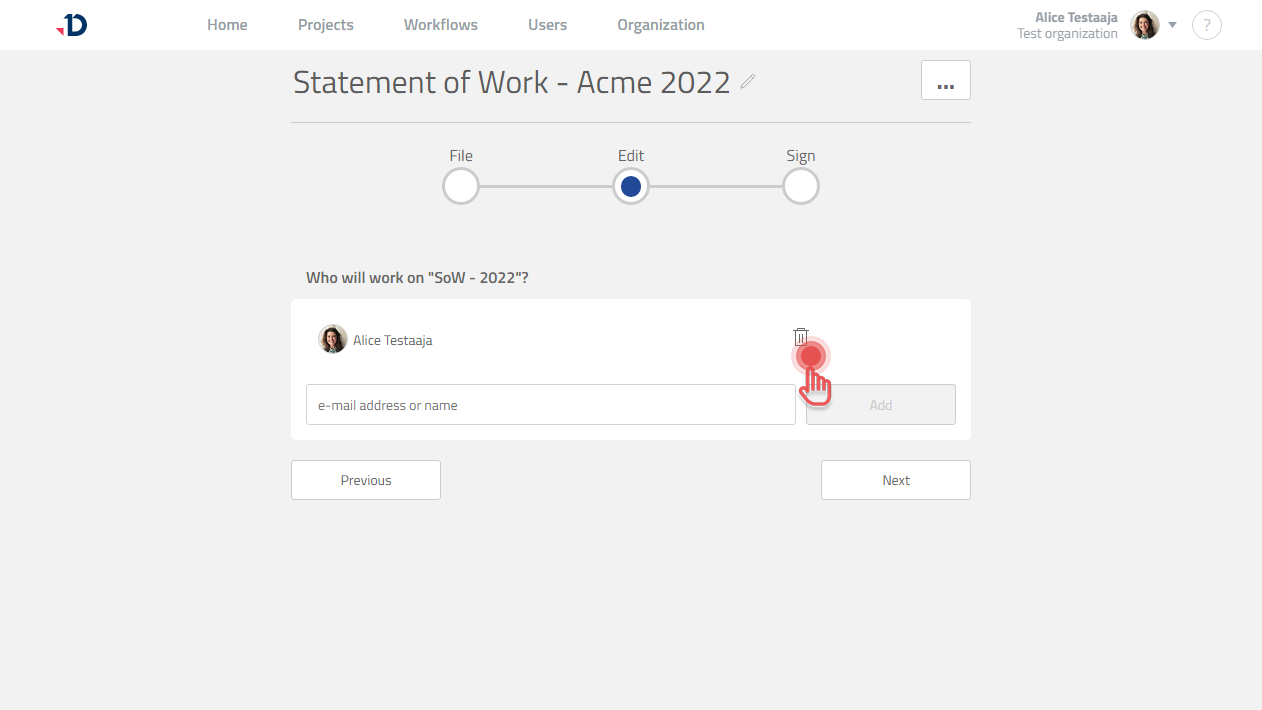Screen dimensions: 1262x710
Task: Go to the Users page
Action: coord(547,25)
